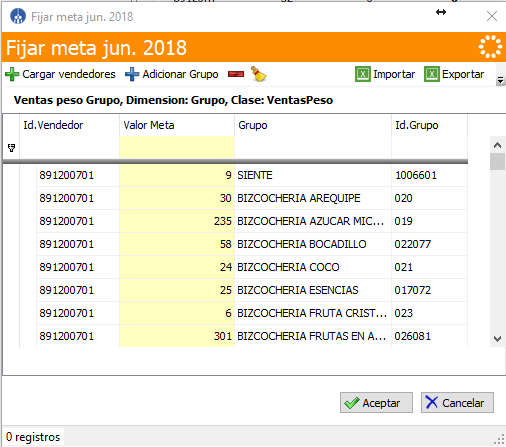Click Id.Grupo cell 026081

coord(430,336)
